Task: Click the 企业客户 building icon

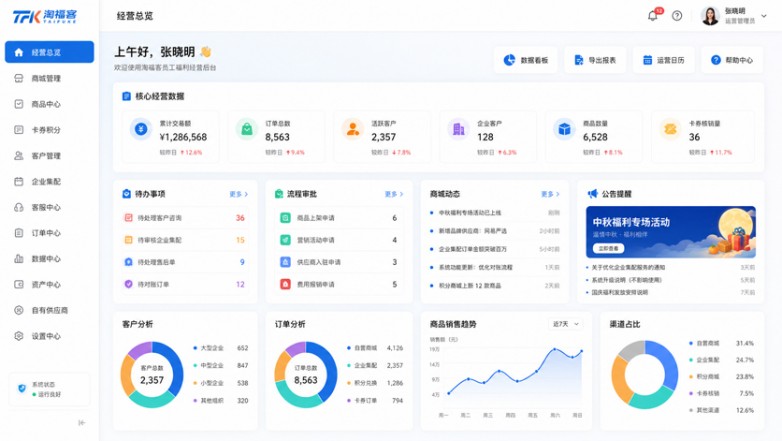Action: point(458,129)
